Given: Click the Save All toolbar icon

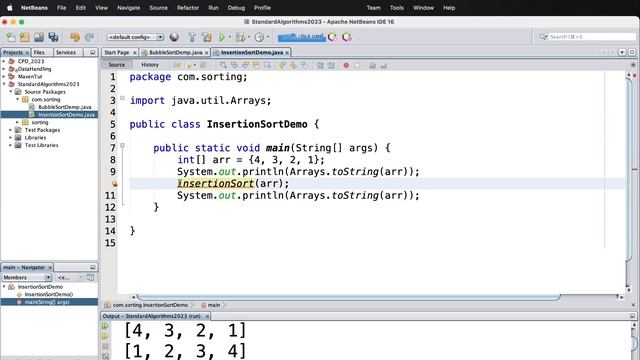Looking at the screenshot, I should 53,37.
